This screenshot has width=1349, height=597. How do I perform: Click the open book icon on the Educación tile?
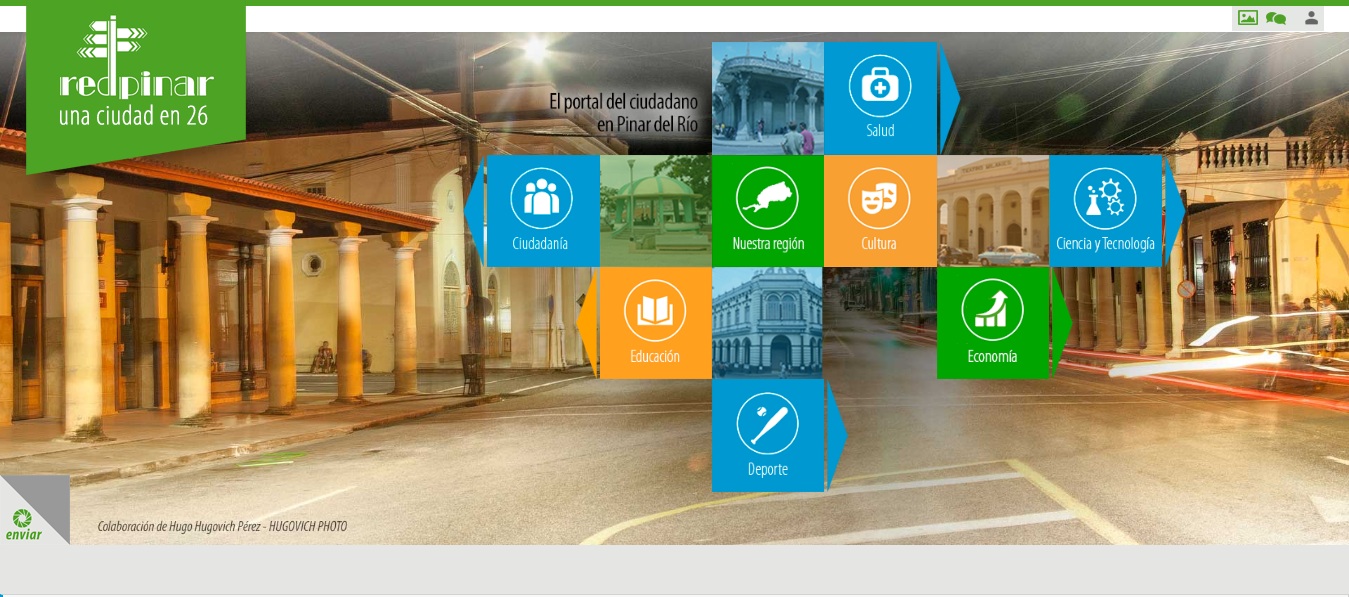(x=655, y=308)
